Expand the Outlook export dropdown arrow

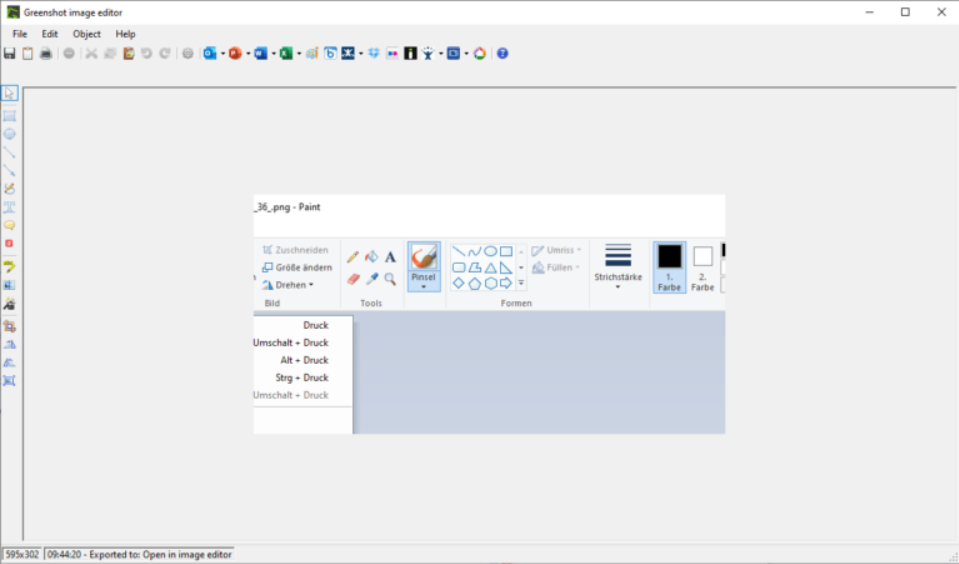[223, 54]
